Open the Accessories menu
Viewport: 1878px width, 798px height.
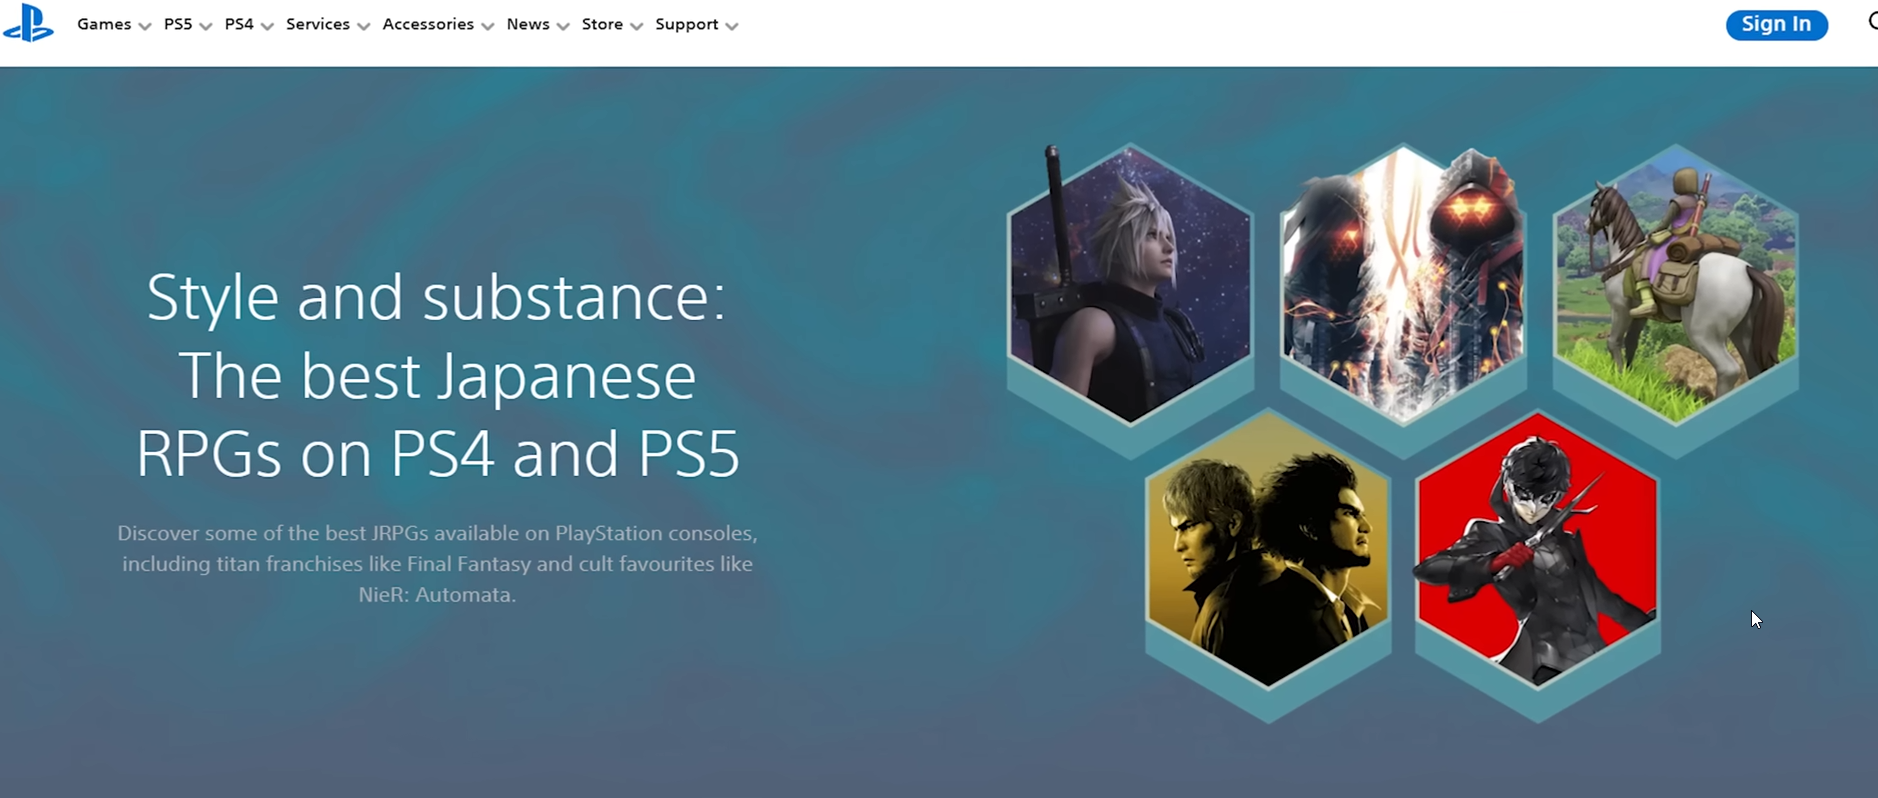point(428,24)
